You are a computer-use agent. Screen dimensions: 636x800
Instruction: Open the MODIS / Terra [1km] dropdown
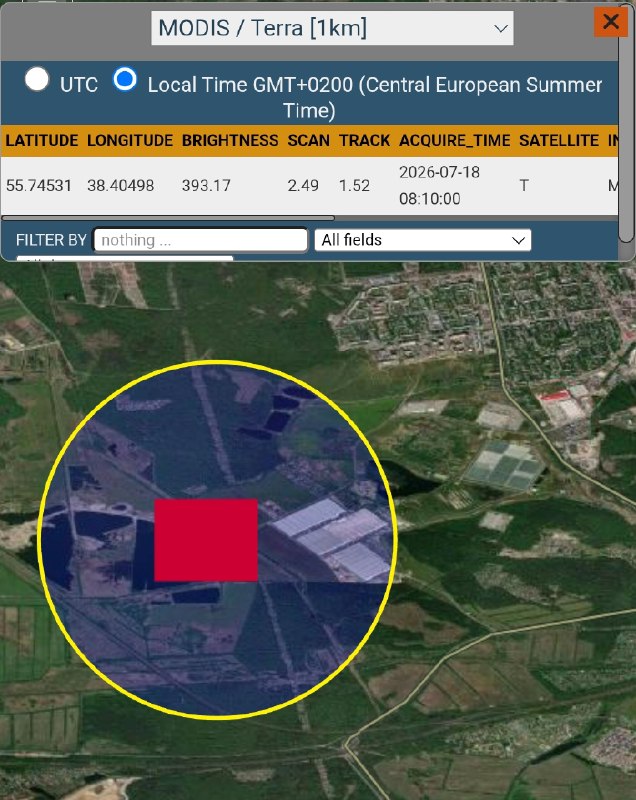point(332,28)
